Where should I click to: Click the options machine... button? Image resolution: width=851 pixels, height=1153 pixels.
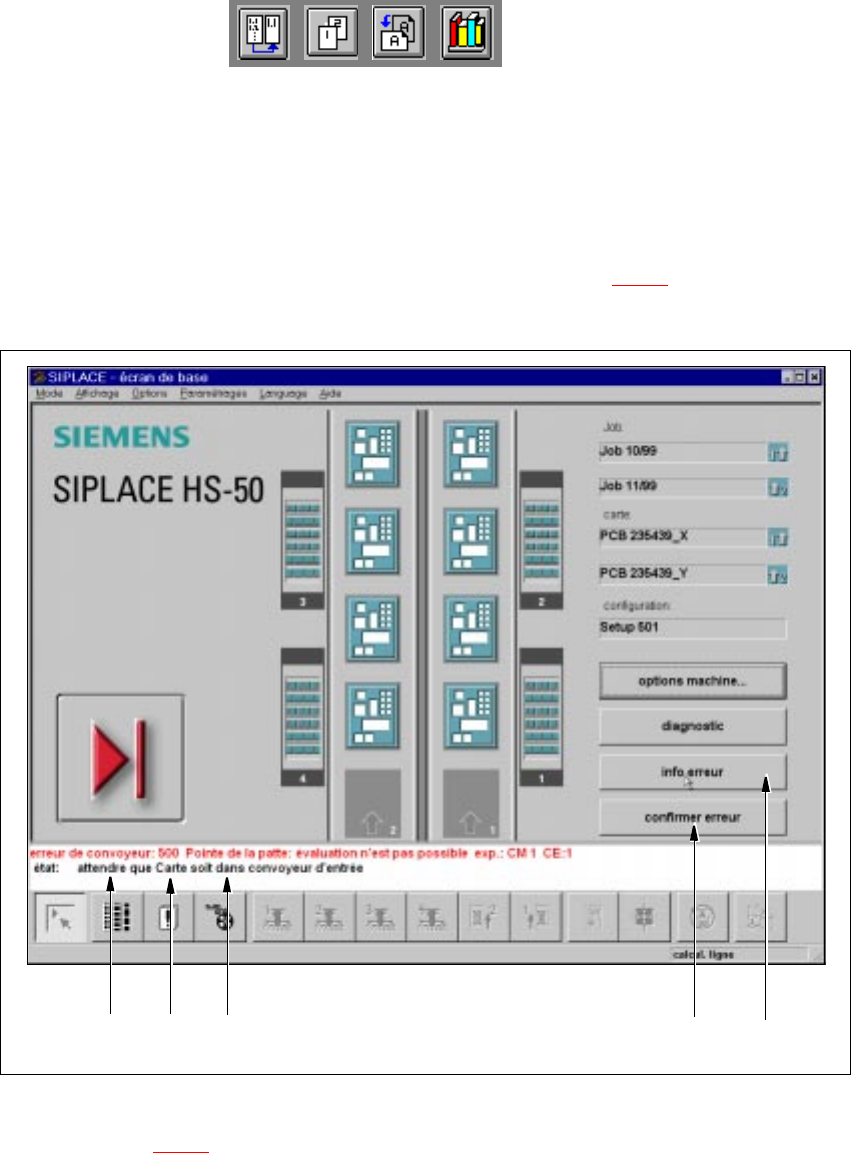(692, 681)
